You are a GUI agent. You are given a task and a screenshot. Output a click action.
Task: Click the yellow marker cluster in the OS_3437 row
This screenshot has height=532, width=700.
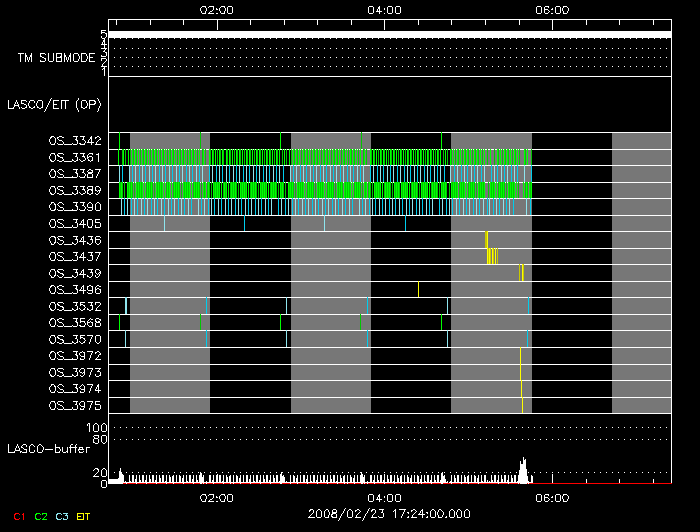coord(492,257)
